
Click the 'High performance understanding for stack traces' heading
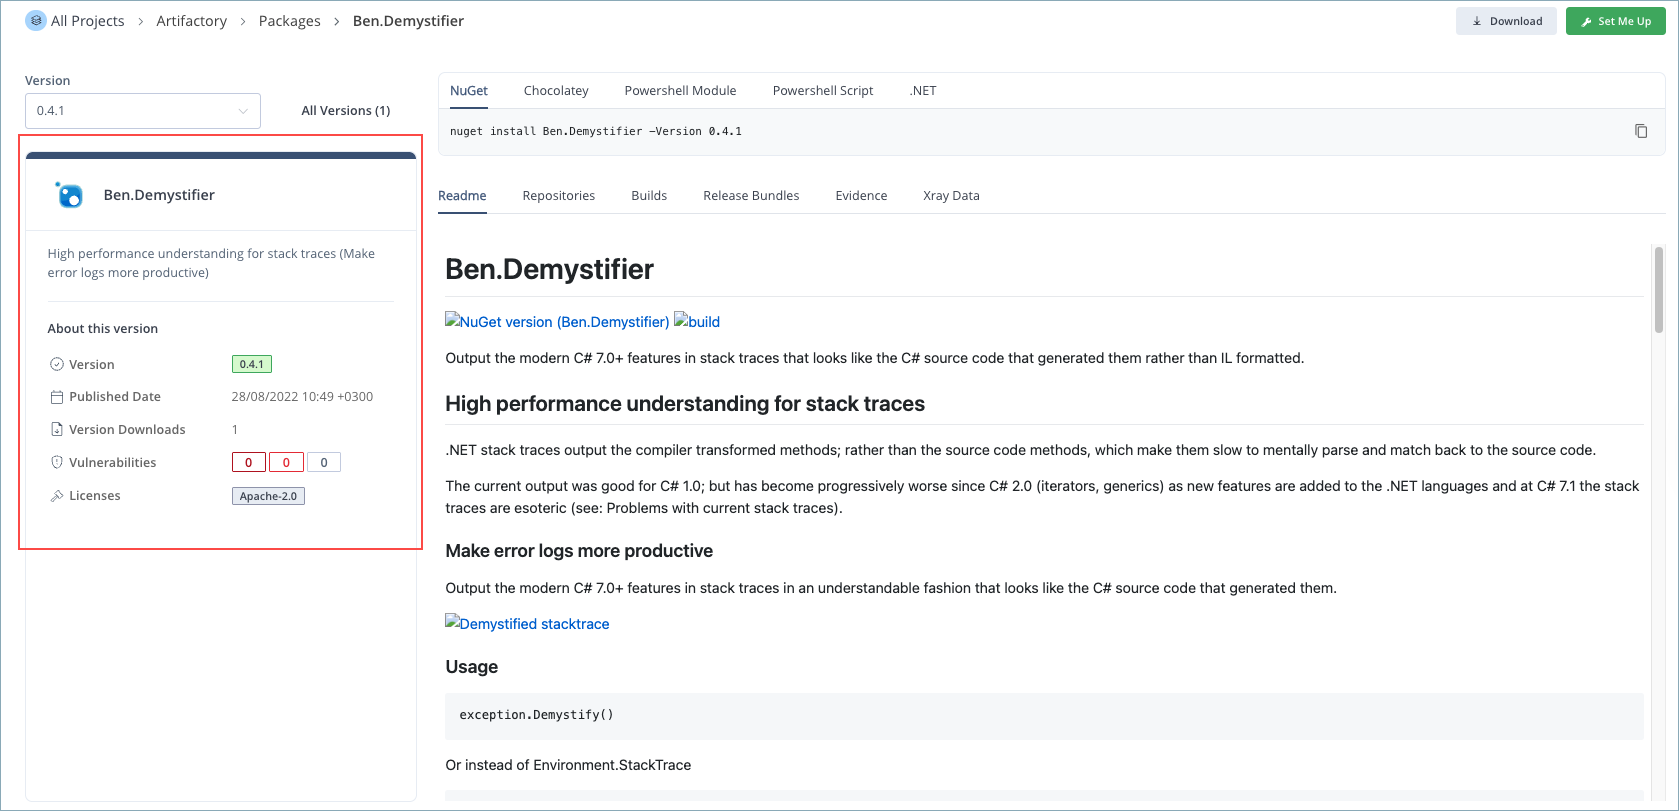click(685, 404)
